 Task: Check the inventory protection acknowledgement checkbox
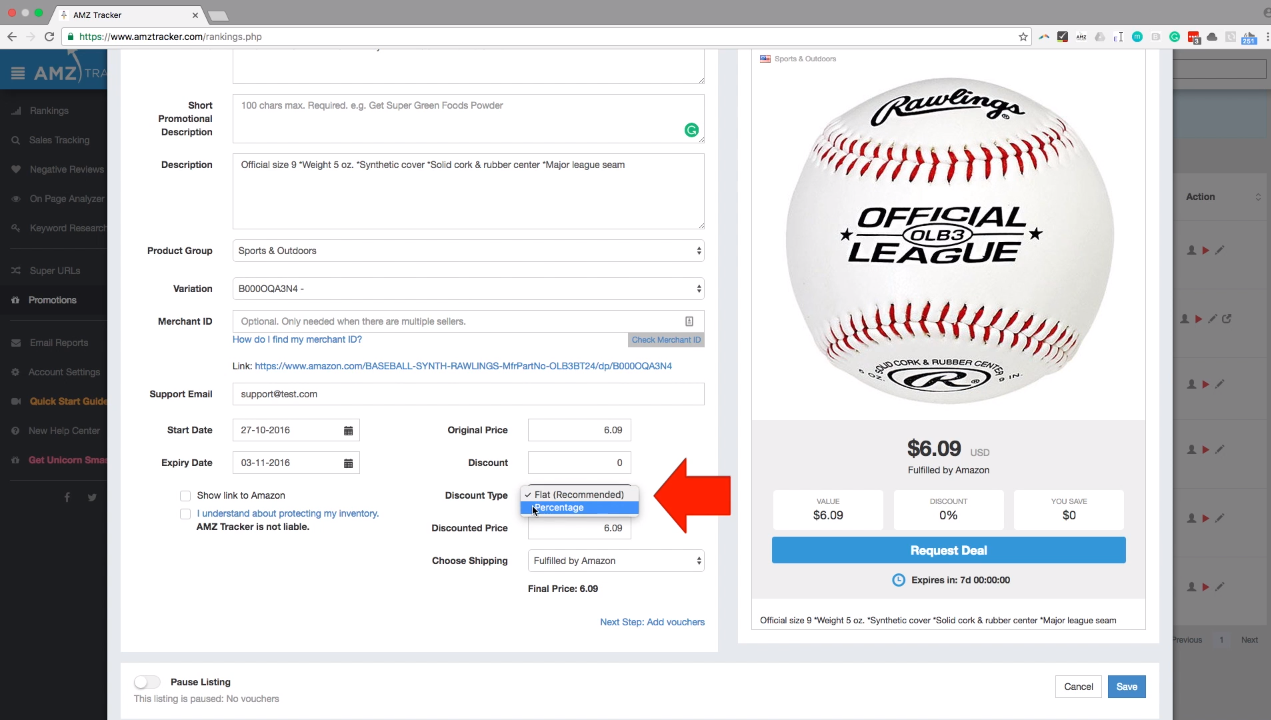[185, 514]
